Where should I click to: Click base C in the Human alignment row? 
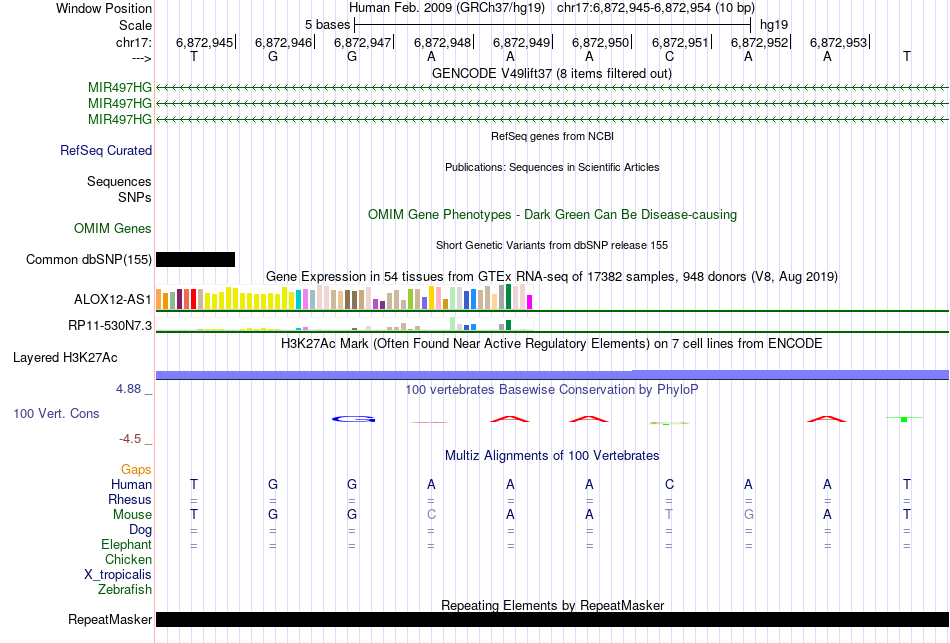click(669, 484)
